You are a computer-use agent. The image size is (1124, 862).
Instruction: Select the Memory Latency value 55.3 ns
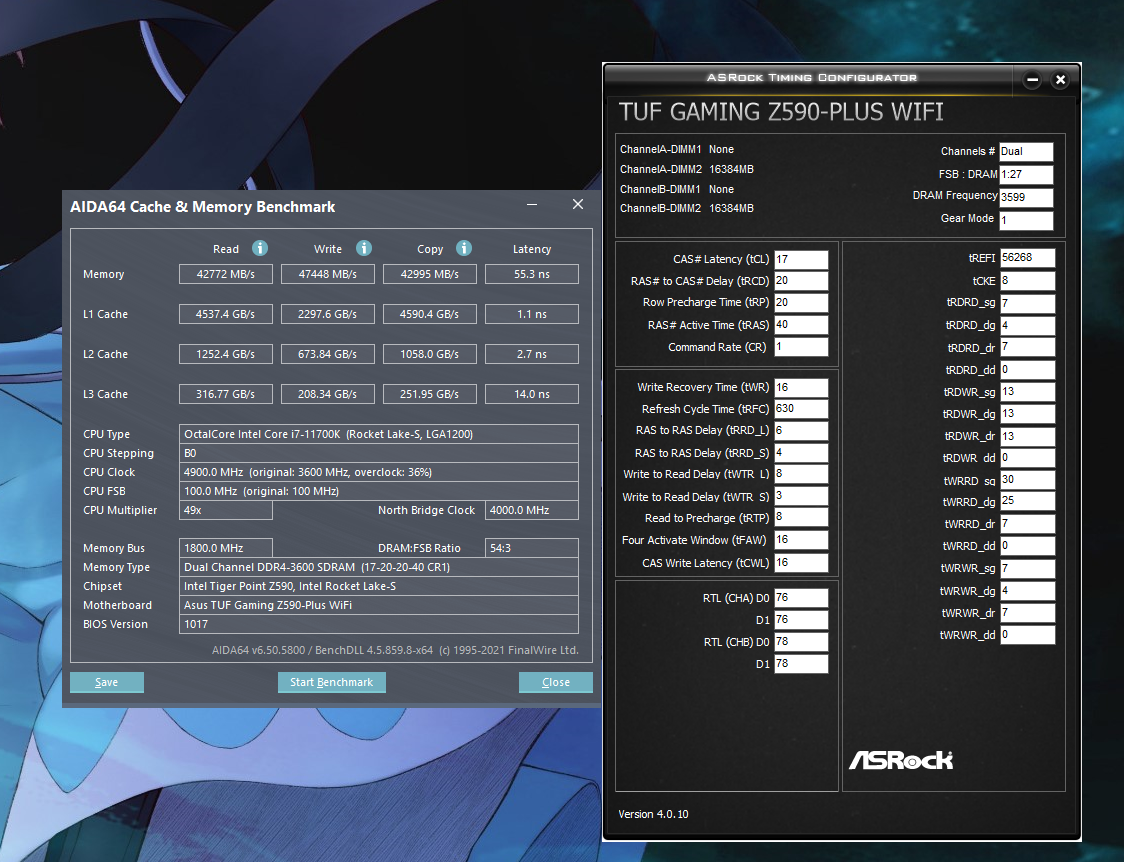click(532, 274)
